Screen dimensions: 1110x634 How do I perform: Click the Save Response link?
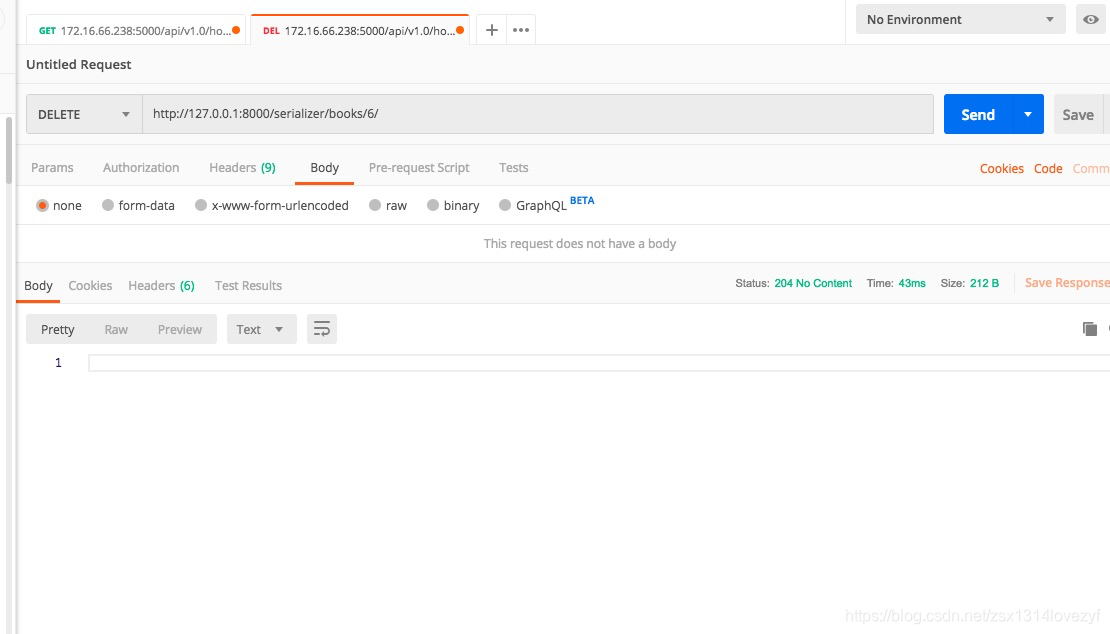pyautogui.click(x=1067, y=283)
